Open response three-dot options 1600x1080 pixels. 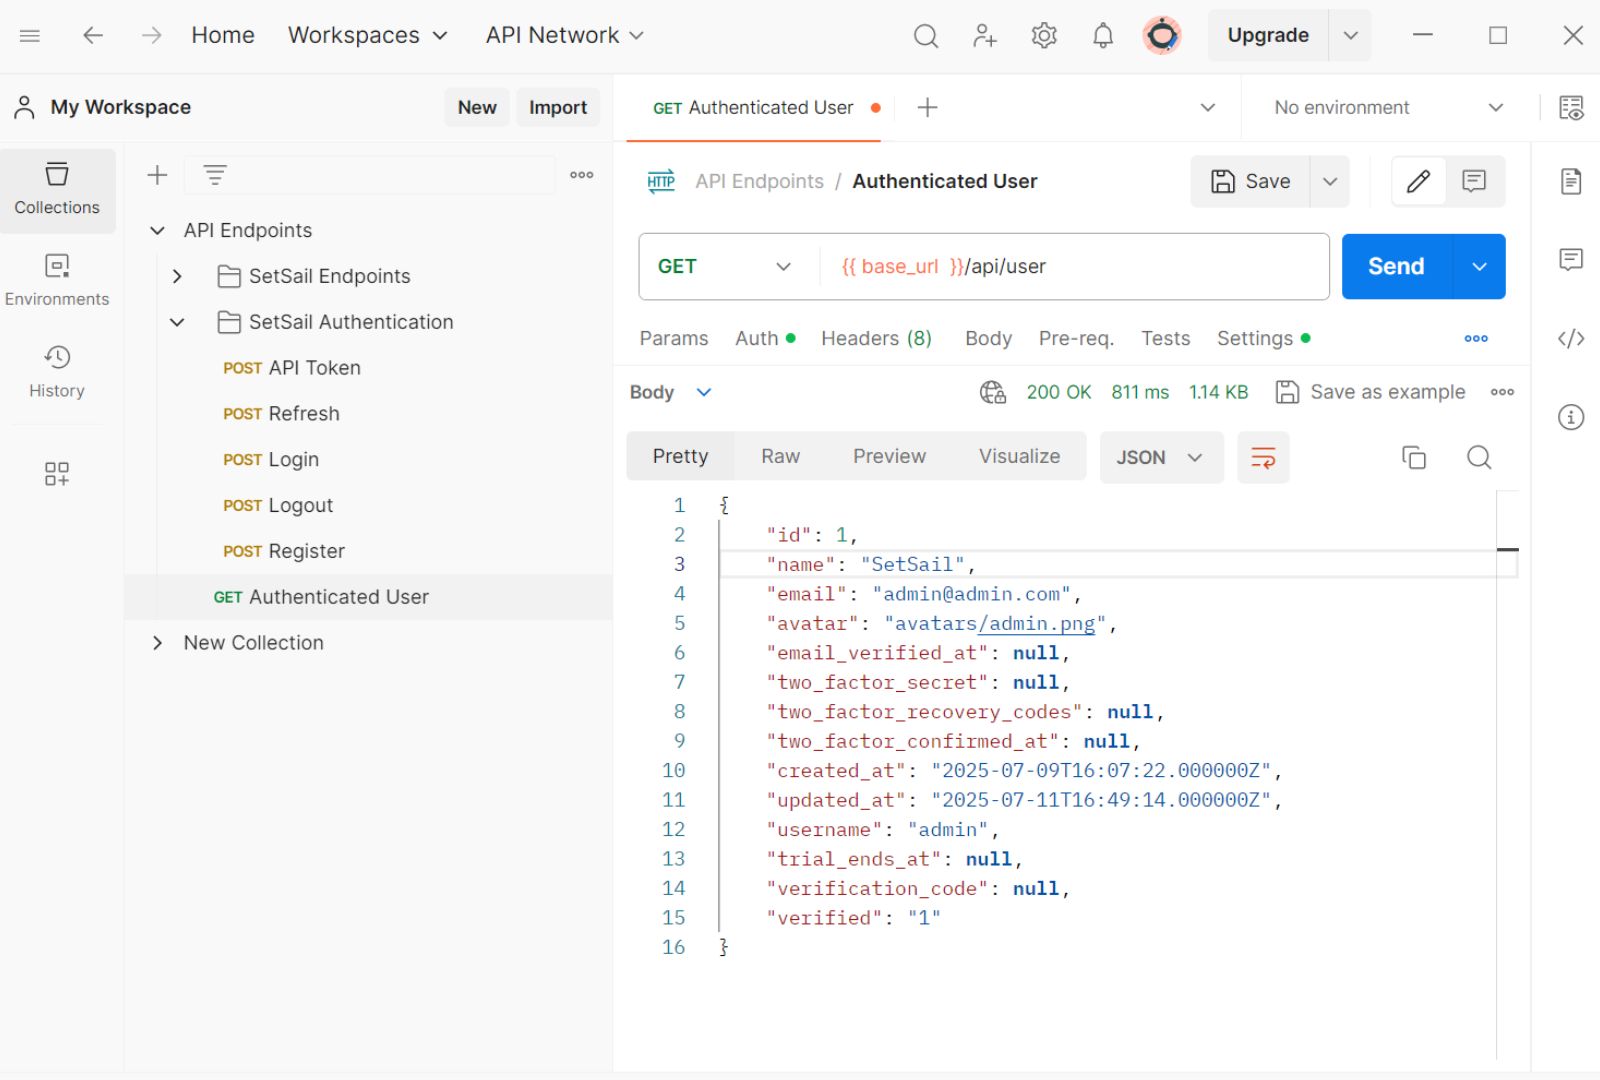pos(1502,392)
